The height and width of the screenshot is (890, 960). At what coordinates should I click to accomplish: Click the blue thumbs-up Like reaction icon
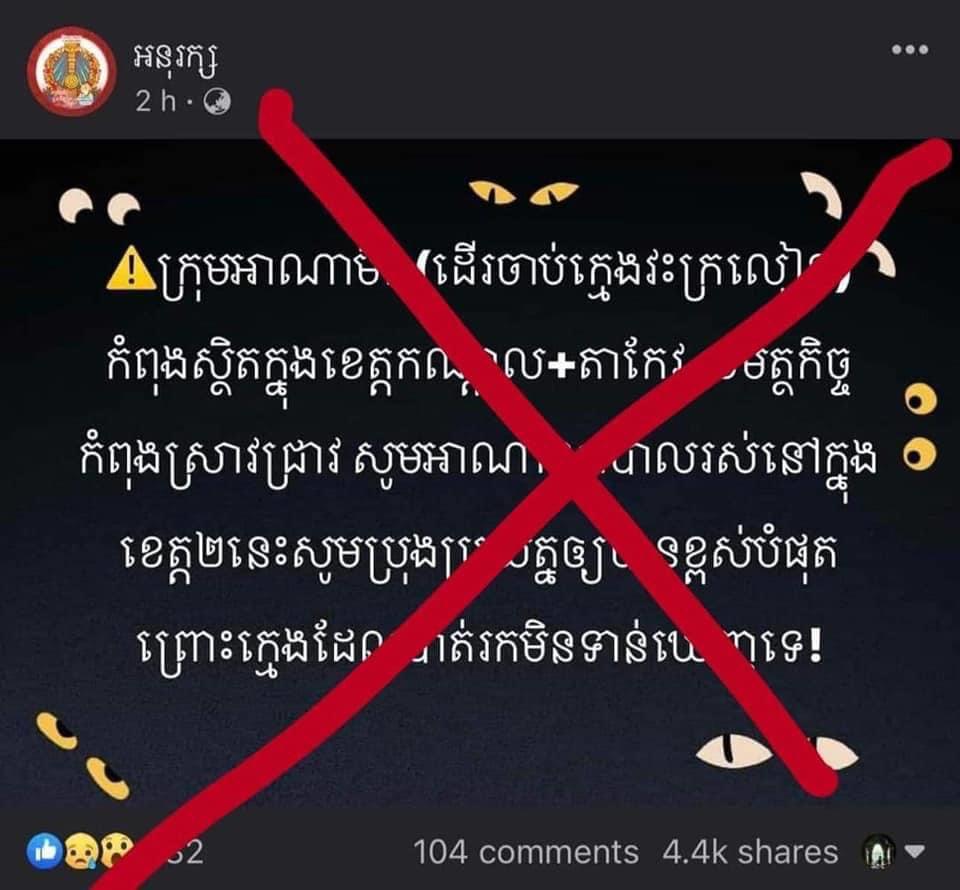[45, 852]
